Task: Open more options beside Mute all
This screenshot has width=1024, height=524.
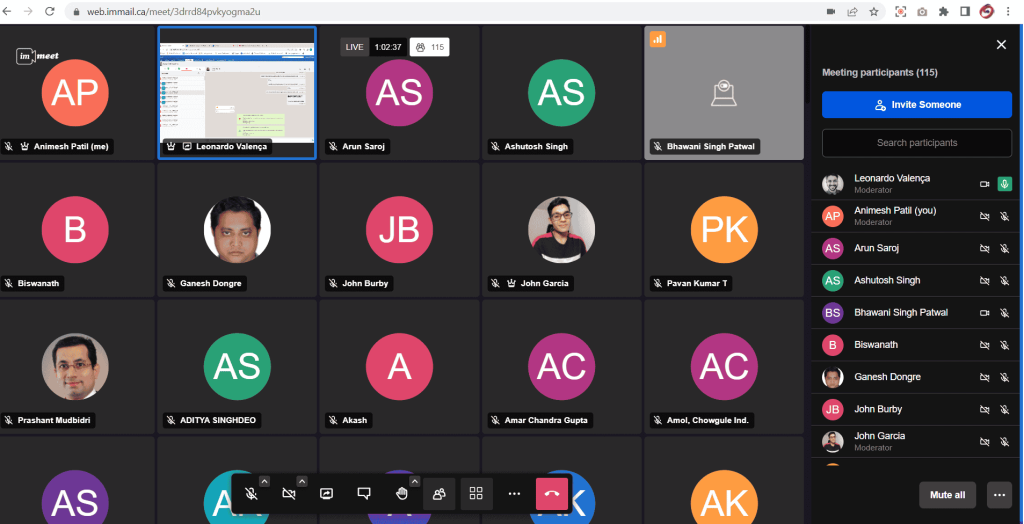Action: coord(998,495)
